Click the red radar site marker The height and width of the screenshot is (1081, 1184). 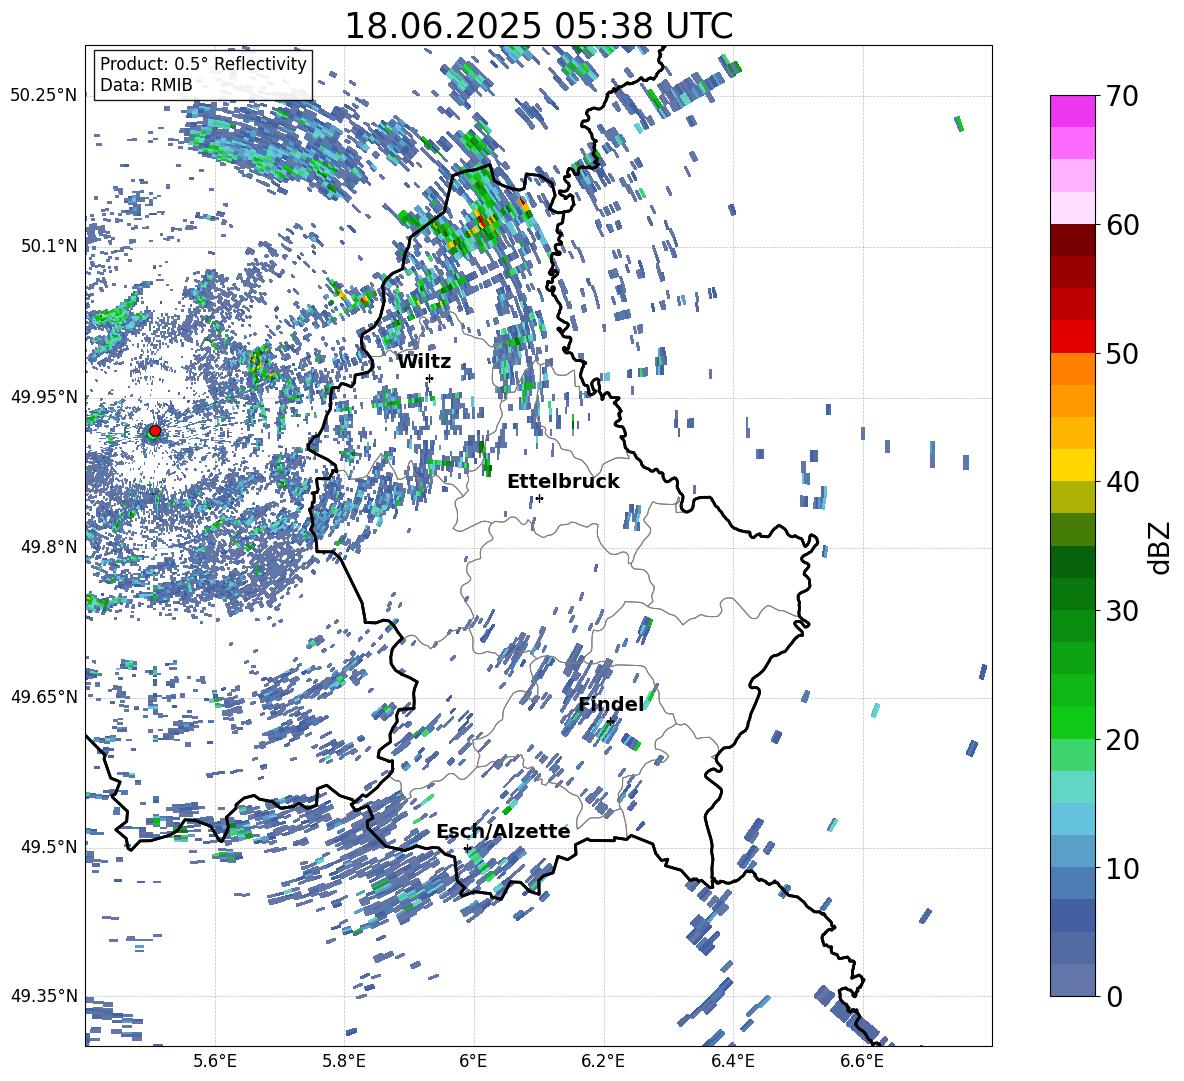point(155,430)
